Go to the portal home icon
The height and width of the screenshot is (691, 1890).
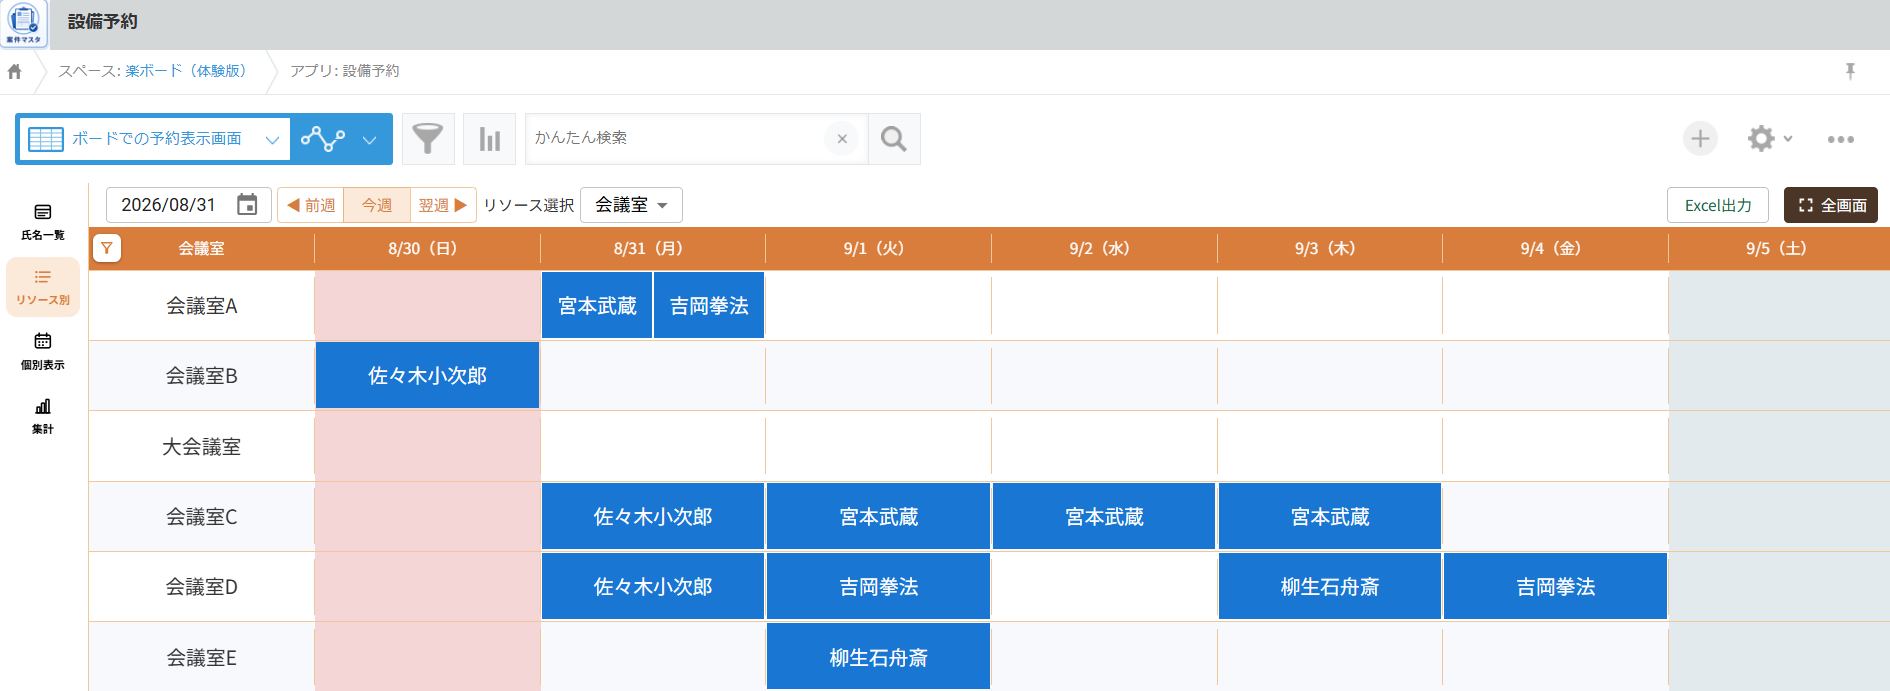tap(14, 72)
